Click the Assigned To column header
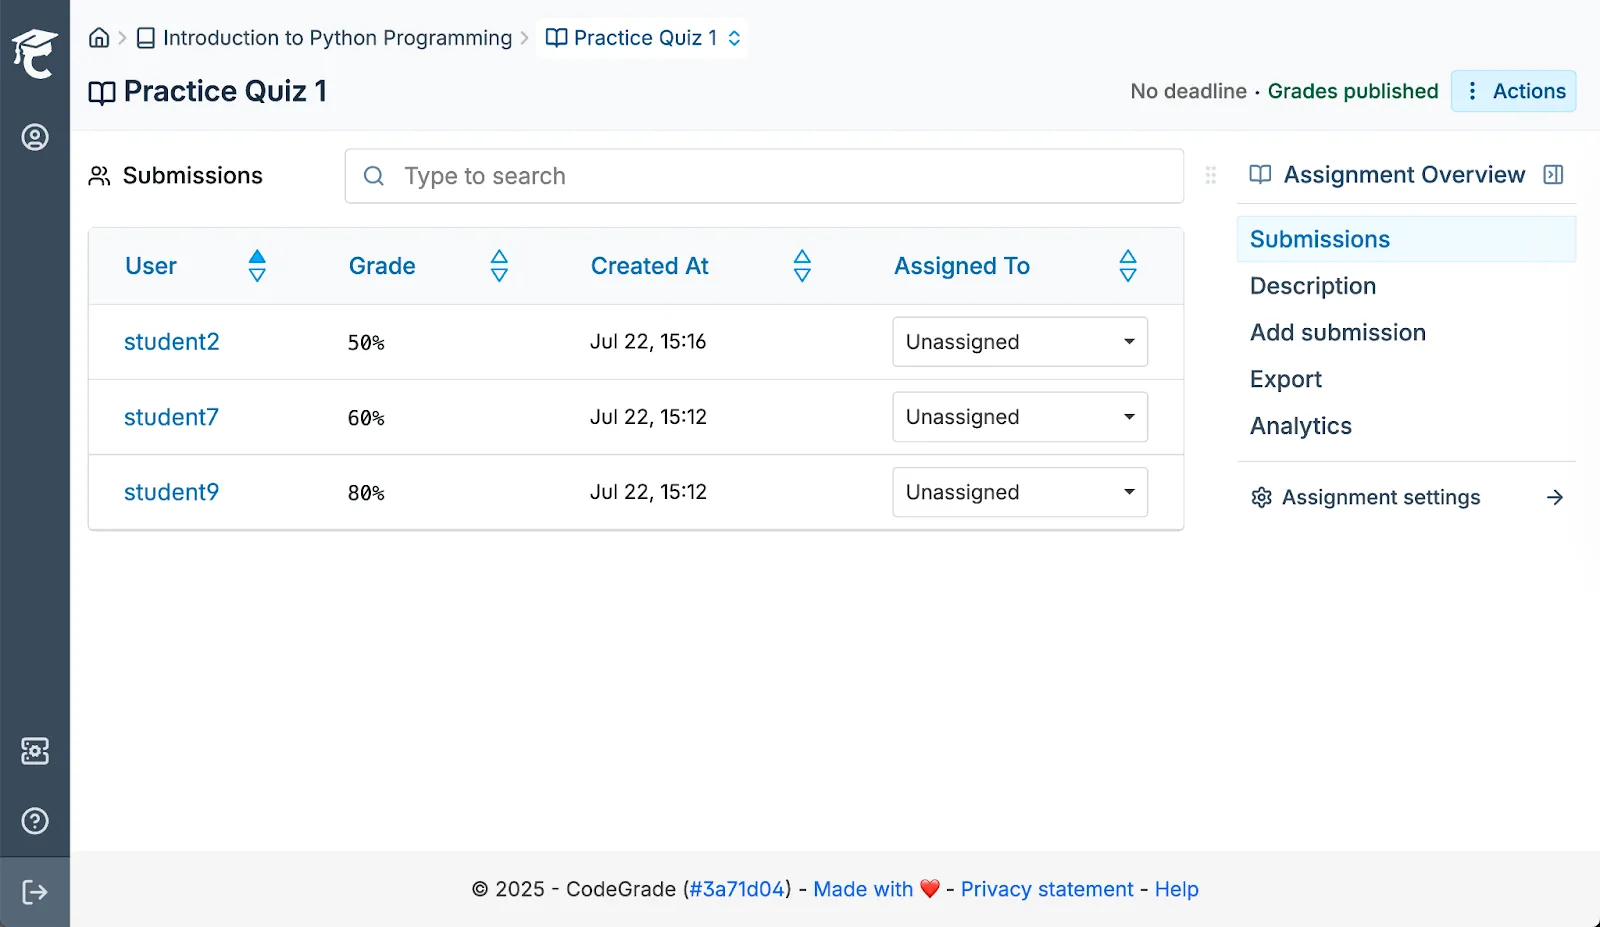 click(962, 266)
